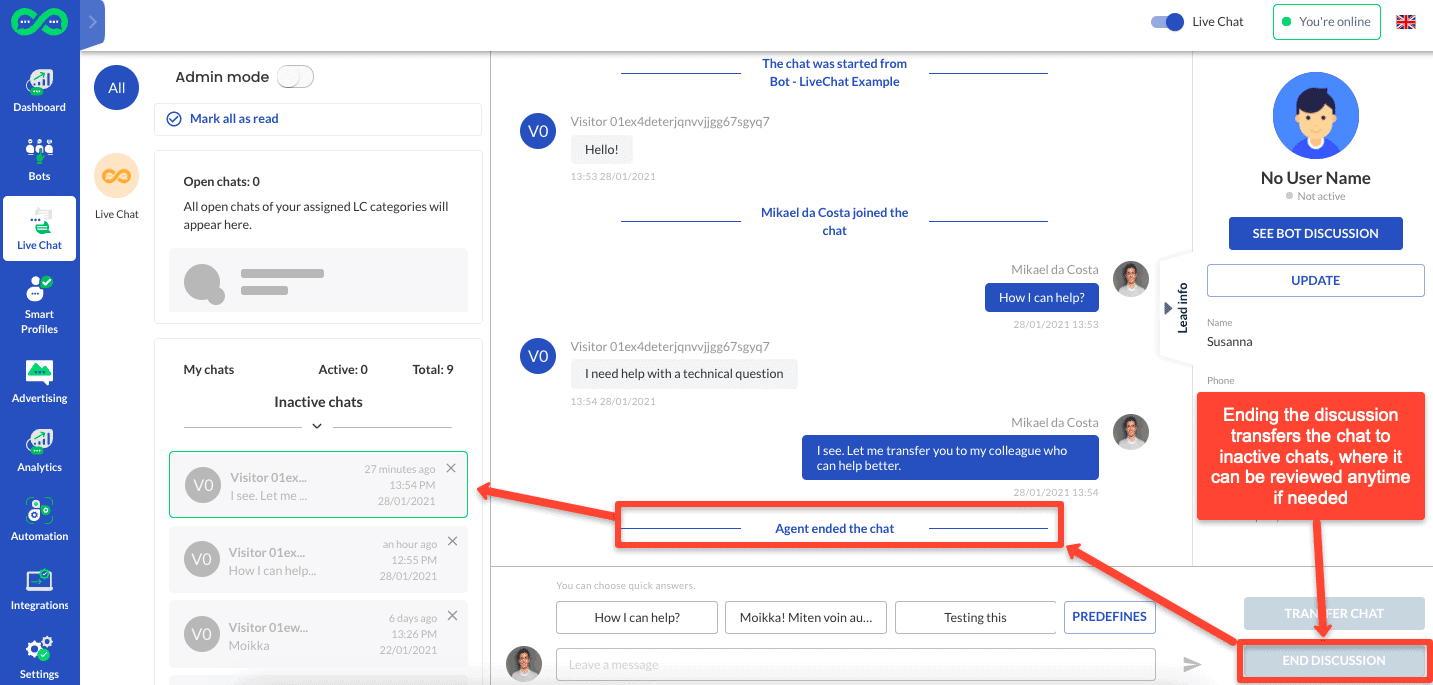Open the language selector flag
The height and width of the screenshot is (685, 1433).
[x=1405, y=21]
